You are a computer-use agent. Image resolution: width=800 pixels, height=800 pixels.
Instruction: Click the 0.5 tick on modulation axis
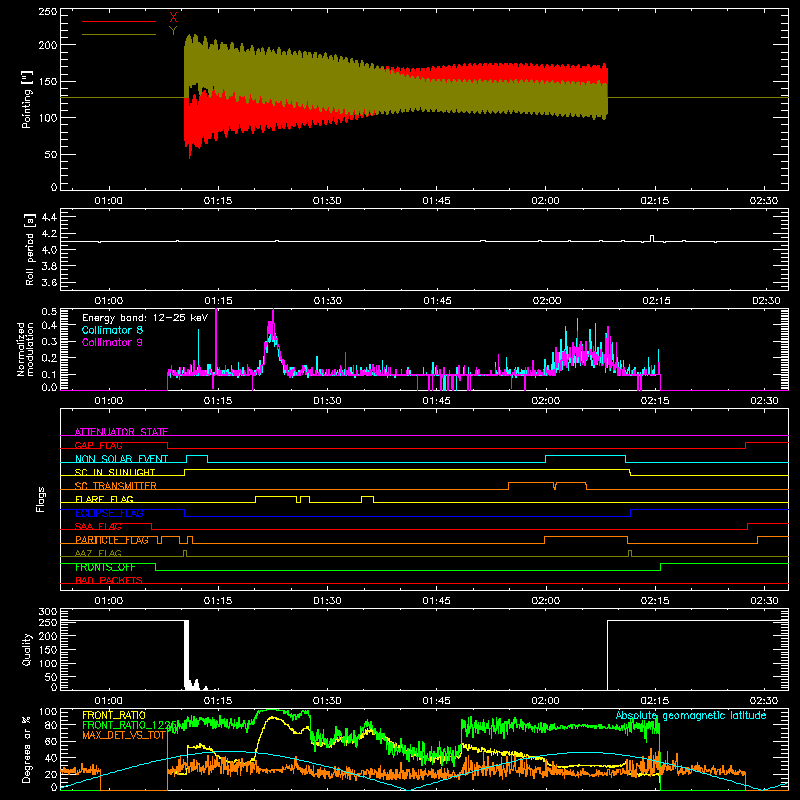[49, 312]
